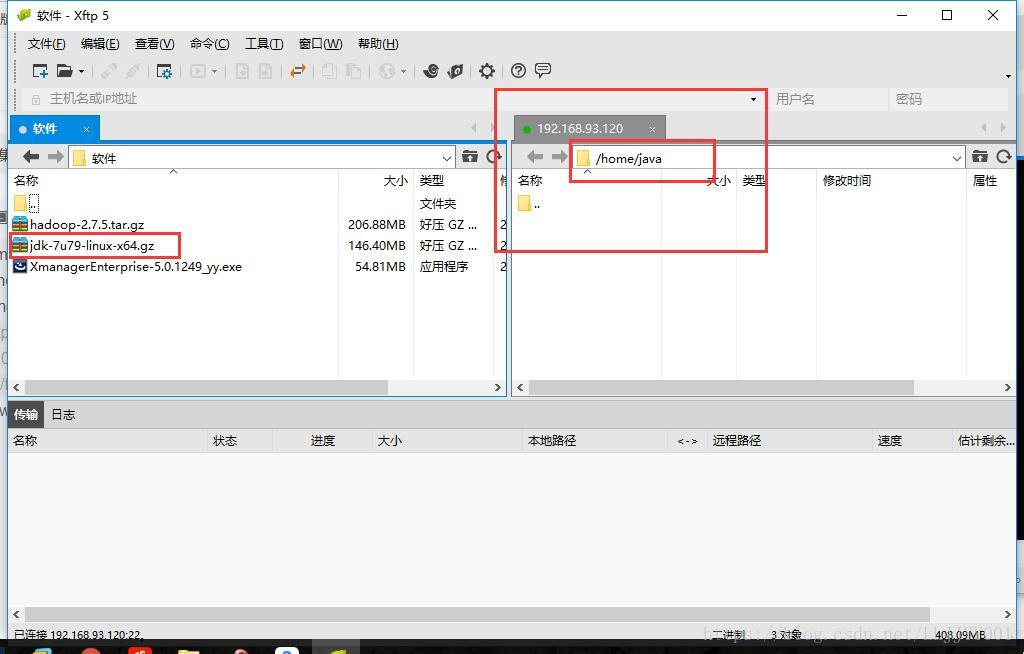Viewport: 1024px width, 654px height.
Task: Go back in the remote /home/java pane
Action: click(535, 157)
